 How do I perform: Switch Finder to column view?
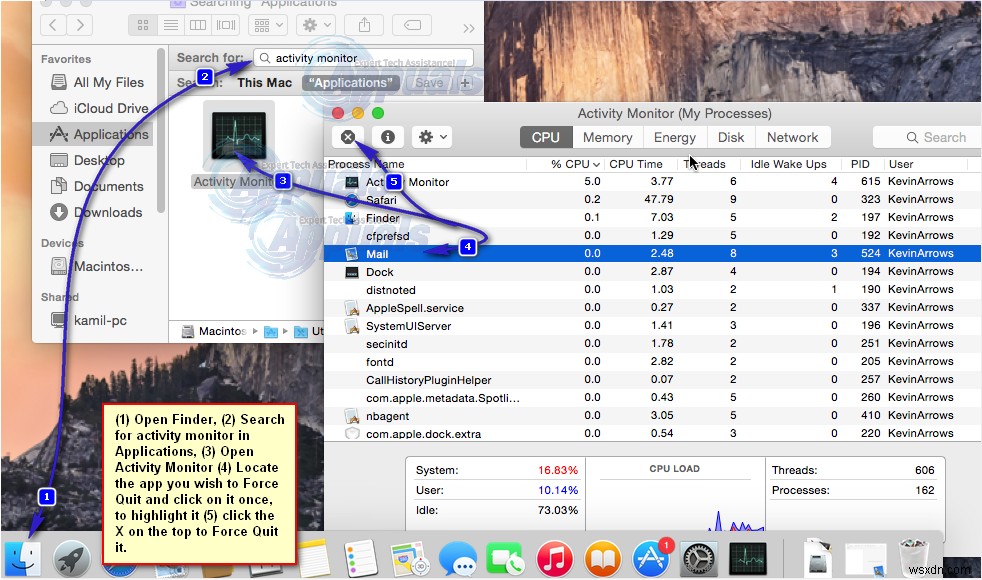coord(198,25)
